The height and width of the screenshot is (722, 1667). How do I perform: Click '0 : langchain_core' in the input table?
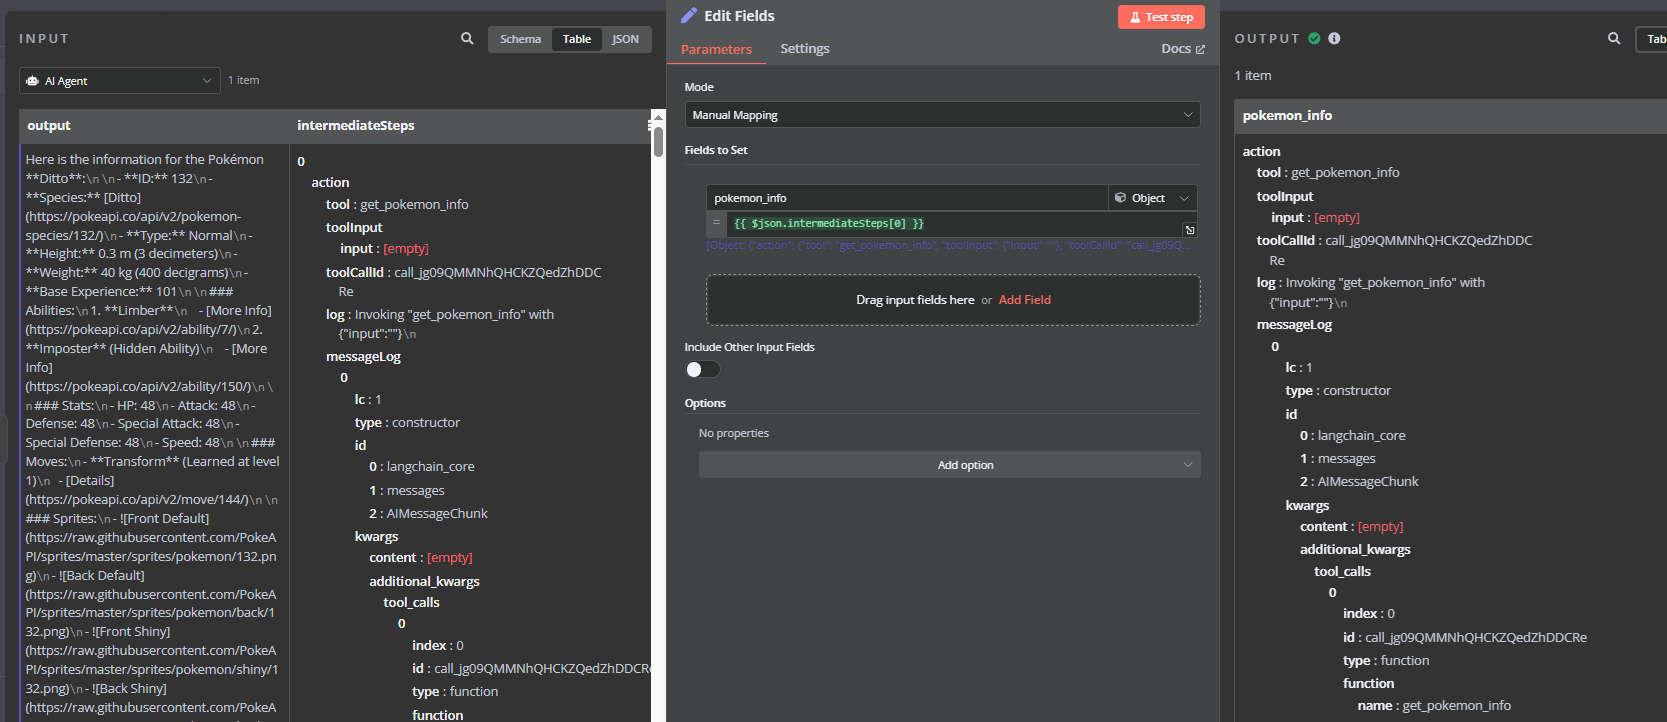pos(422,467)
